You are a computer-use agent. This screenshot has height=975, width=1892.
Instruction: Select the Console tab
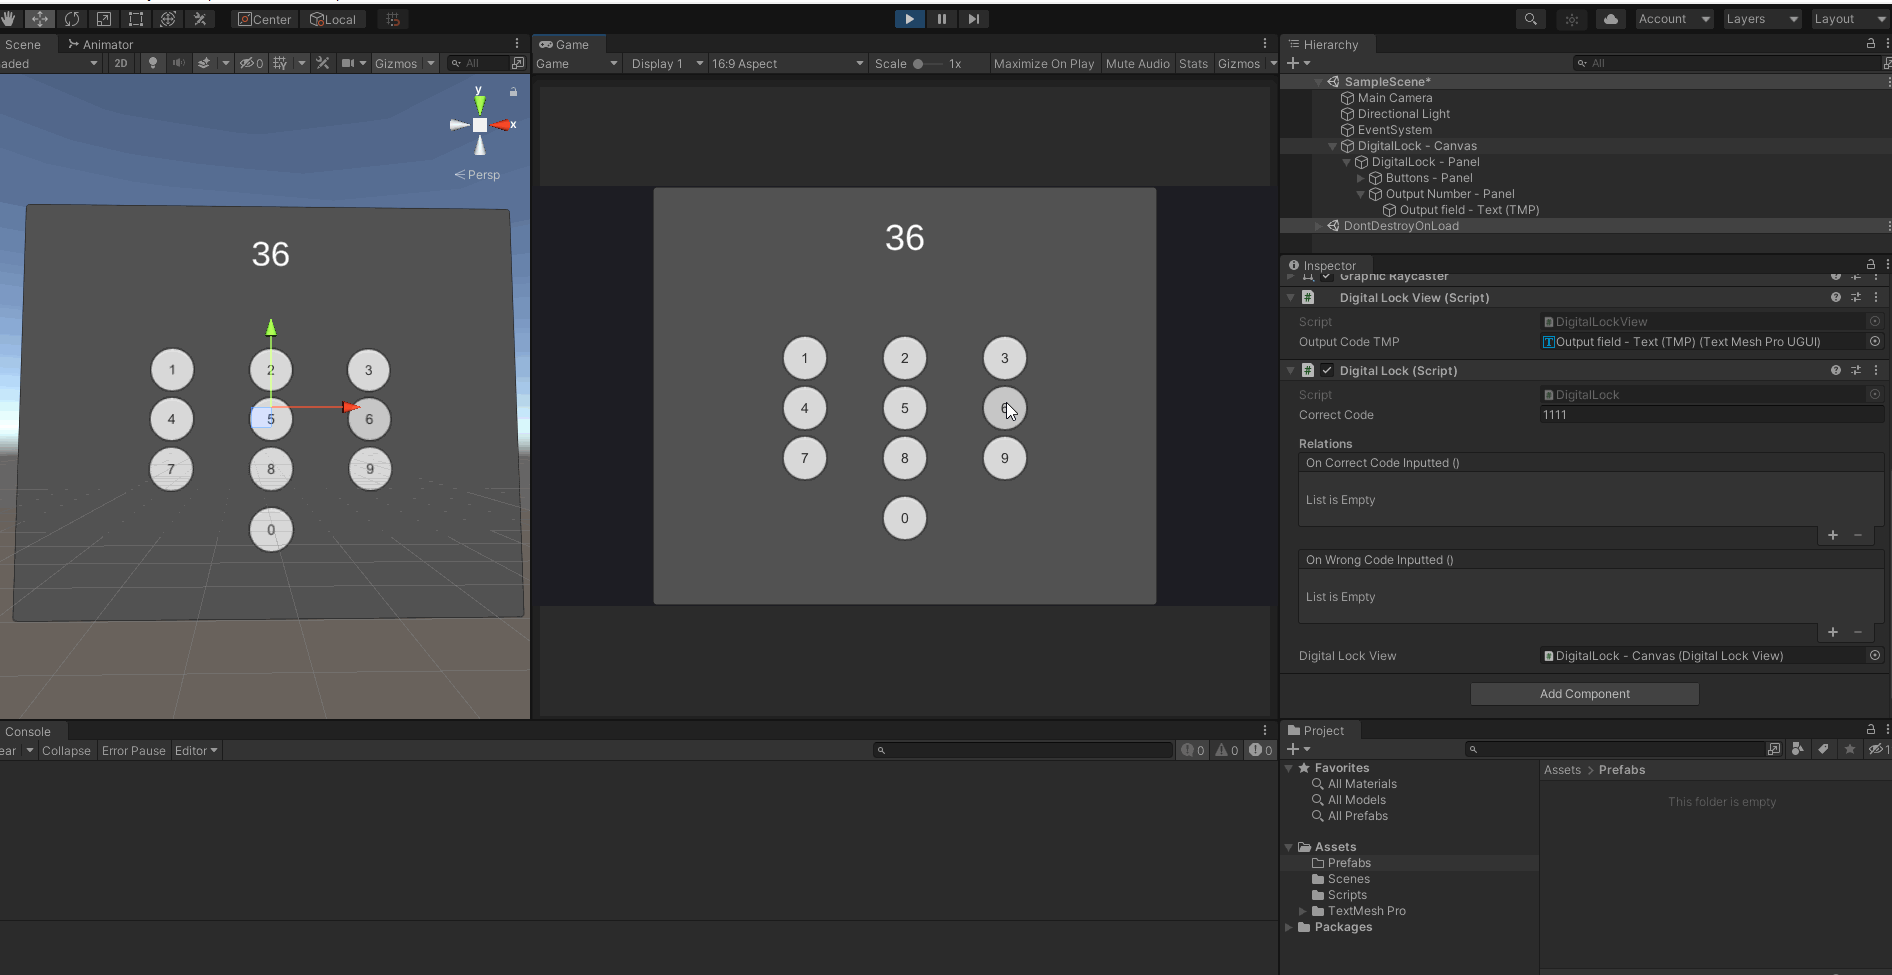click(x=27, y=731)
